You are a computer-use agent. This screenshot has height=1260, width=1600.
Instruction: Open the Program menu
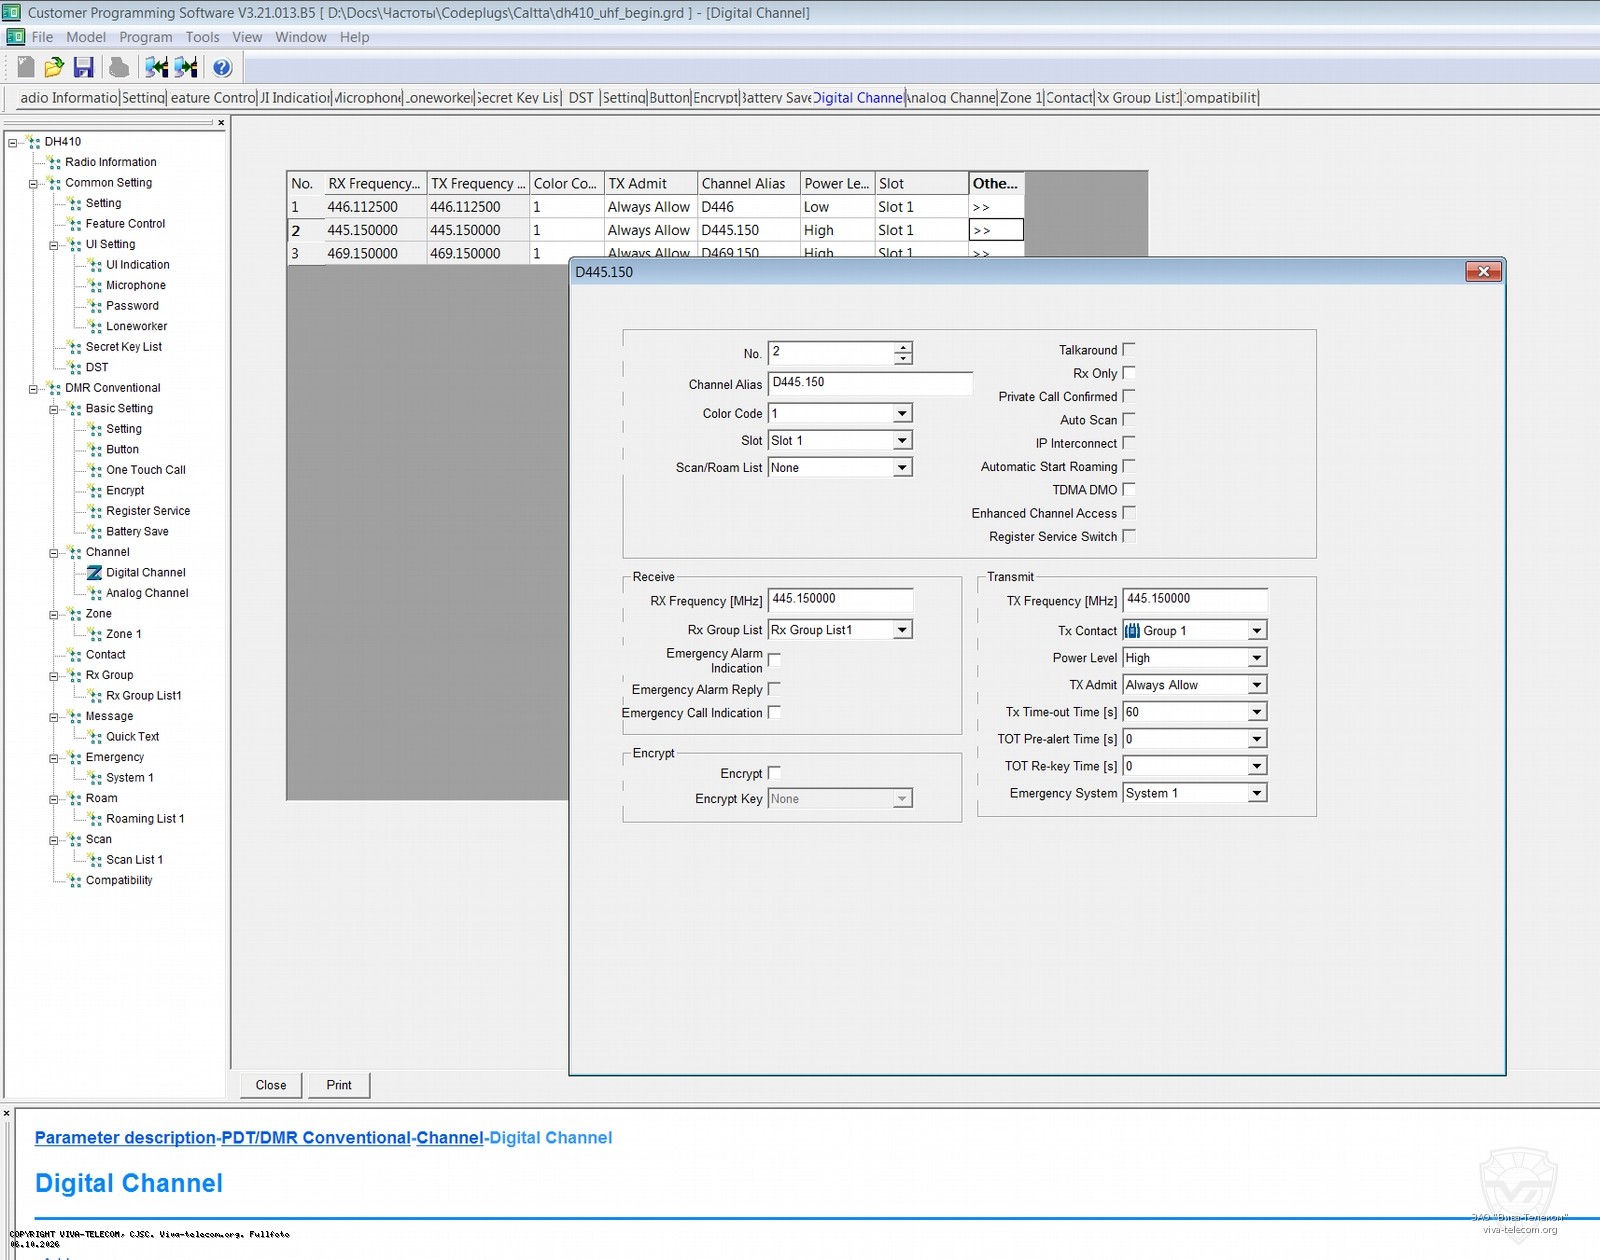click(x=146, y=37)
